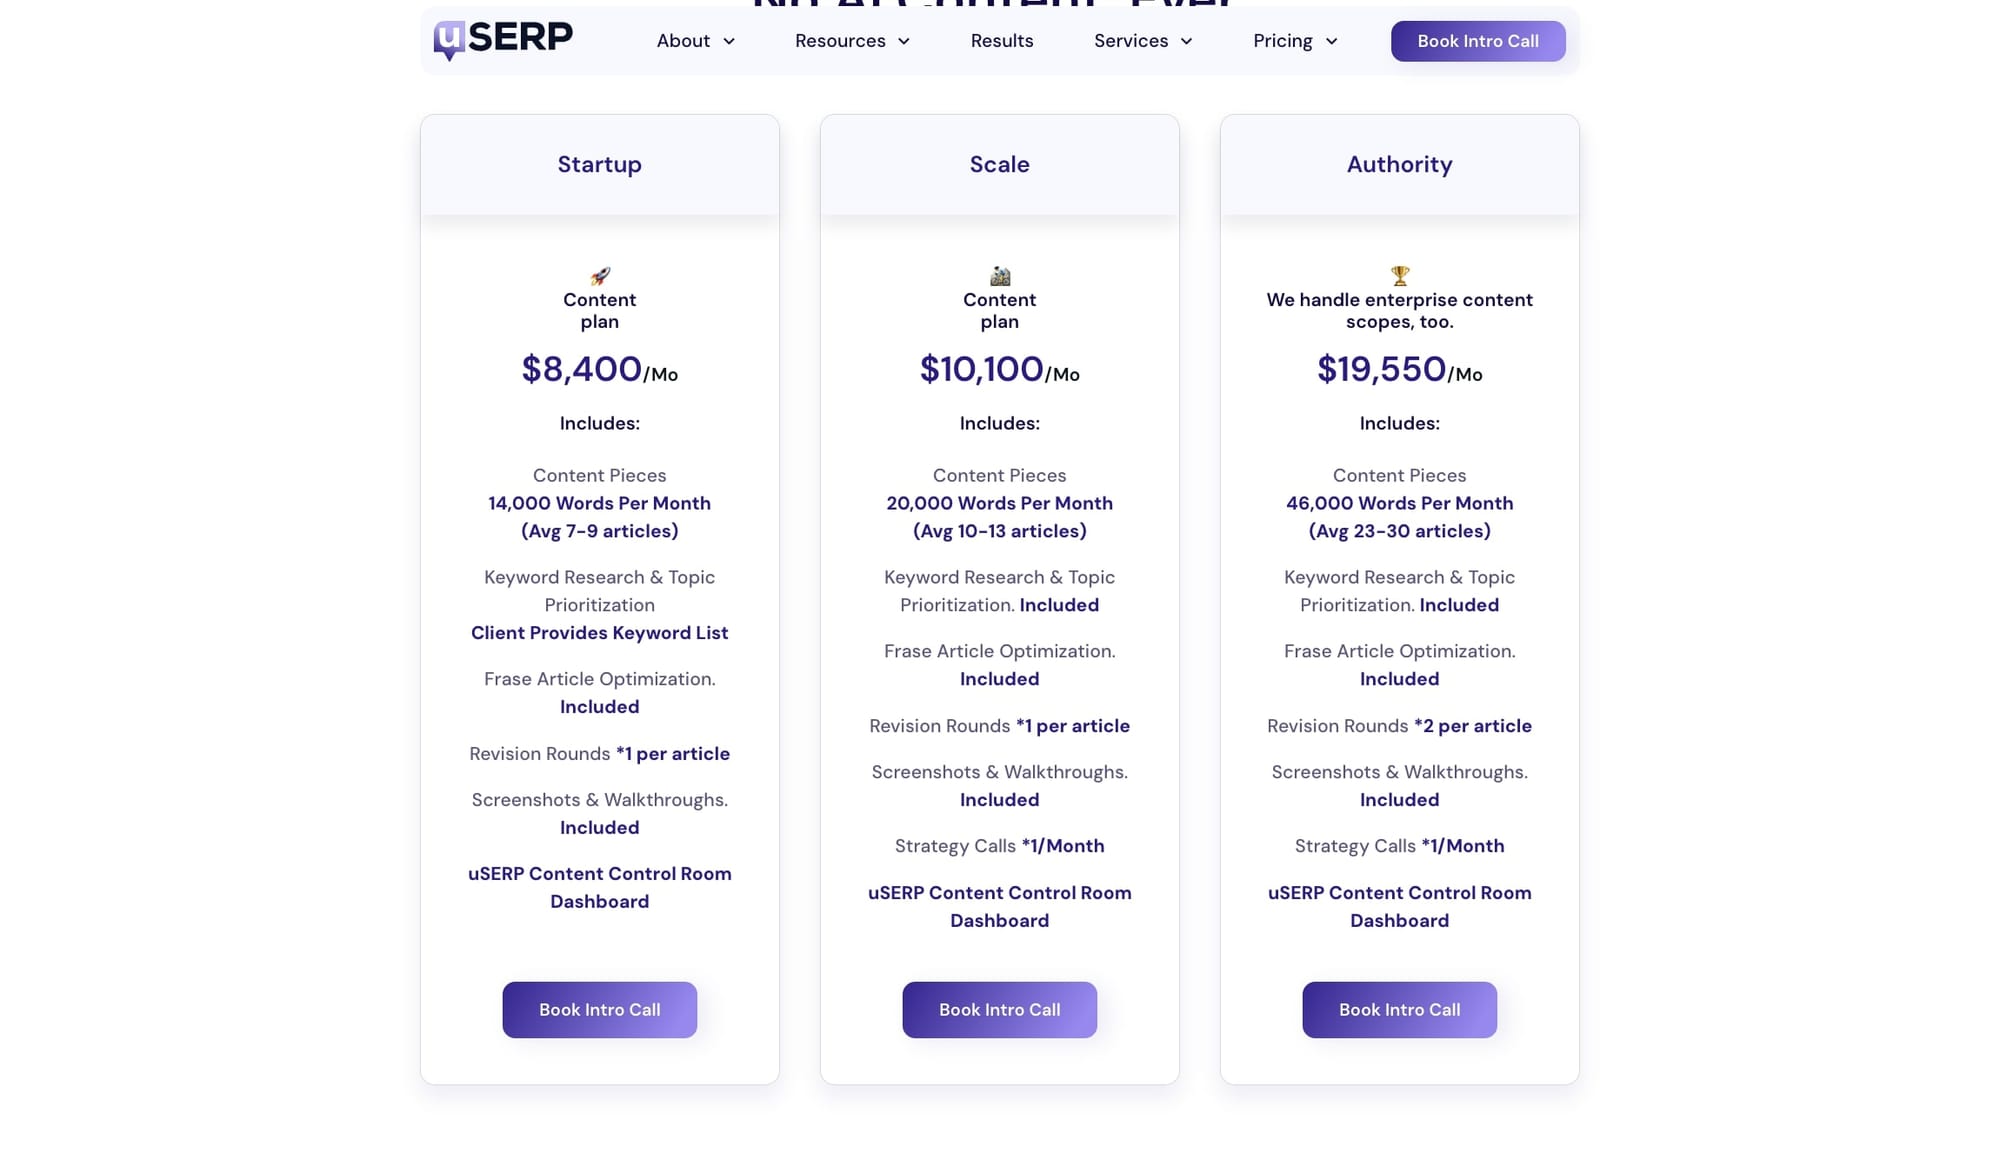Click 46,000 Words Per Month text

(x=1399, y=503)
